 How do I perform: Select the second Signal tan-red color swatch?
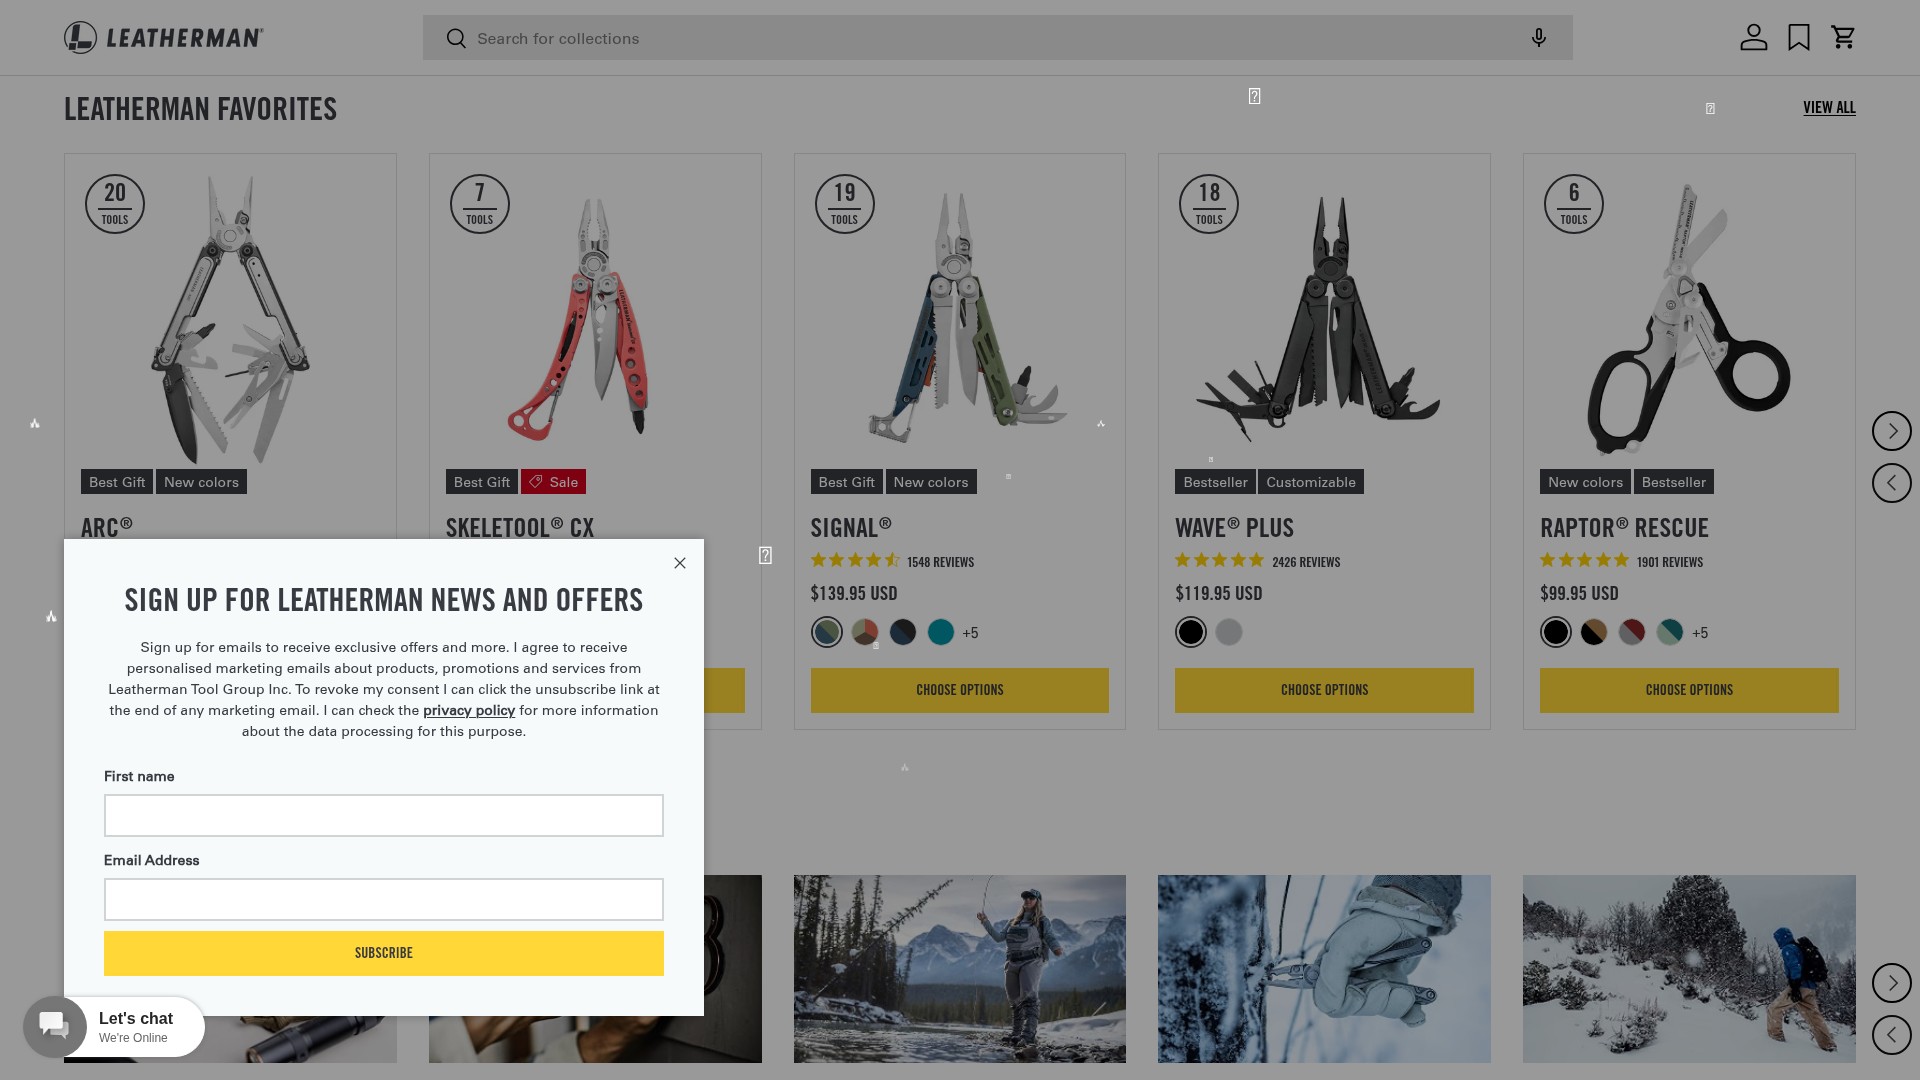coord(865,632)
